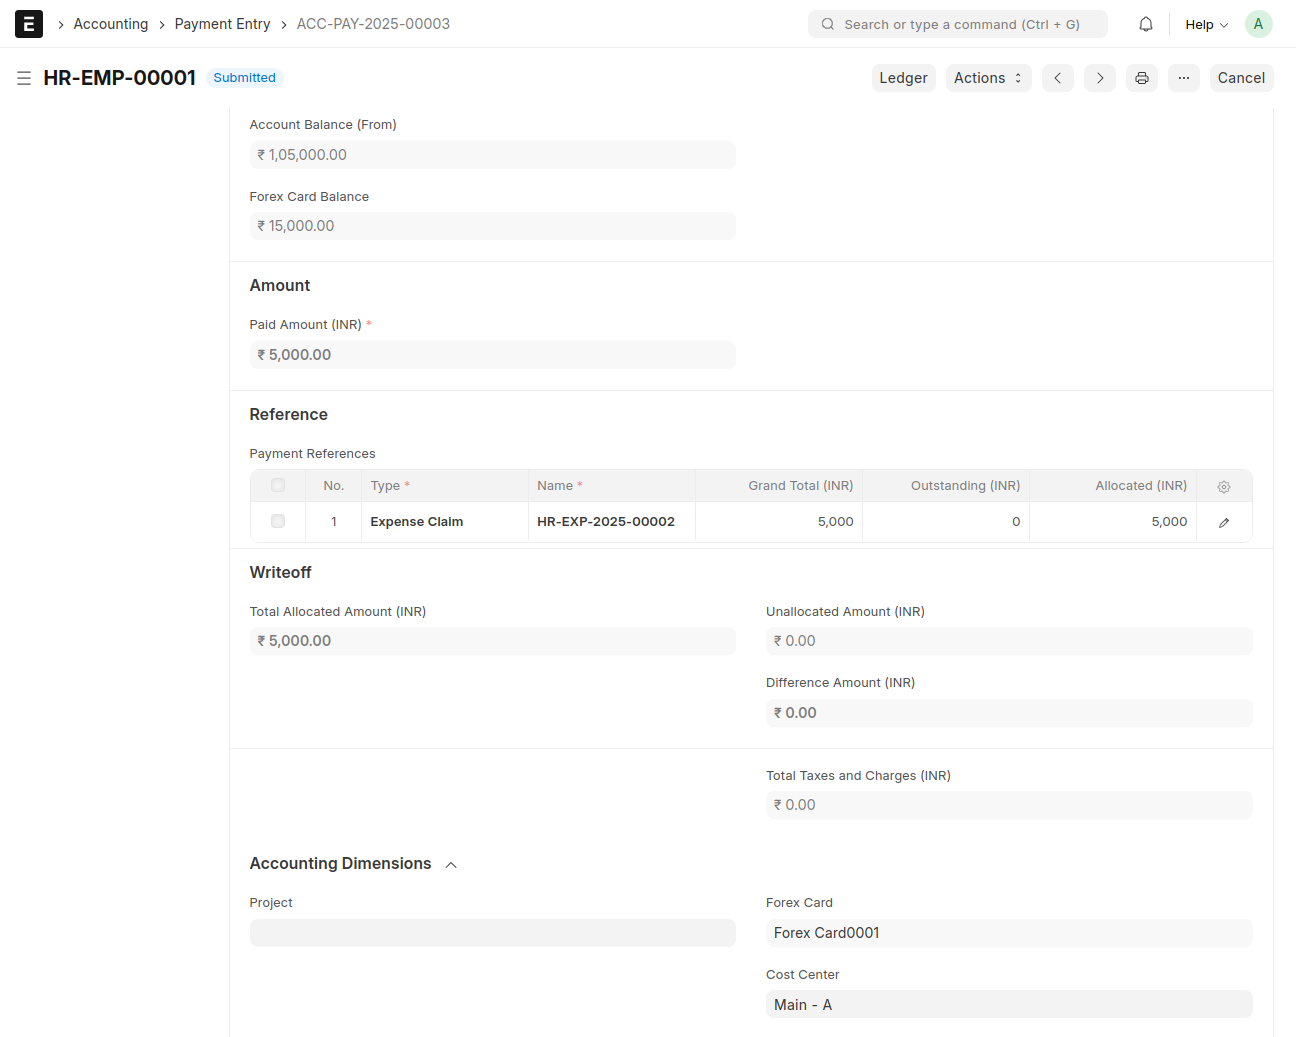The width and height of the screenshot is (1296, 1037).
Task: Edit the Expense Claim row pencil icon
Action: click(1224, 523)
